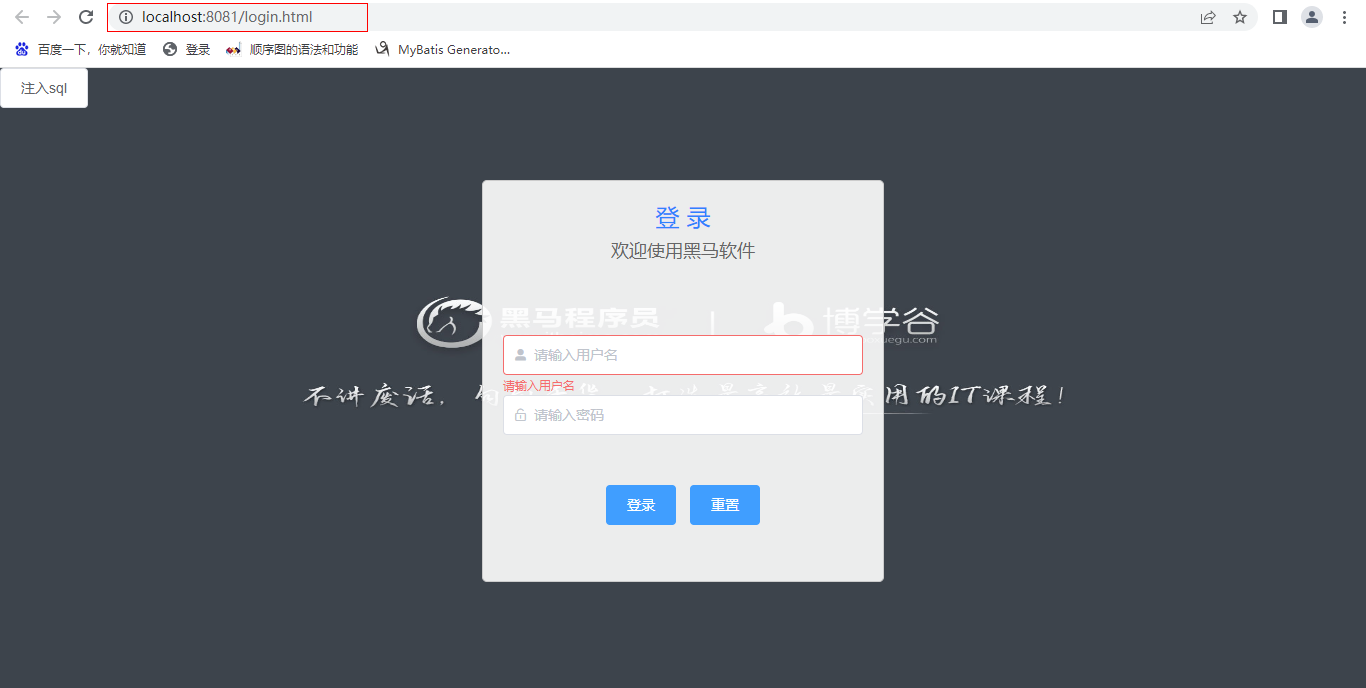Bookmark this page with the star icon
Screen dimensions: 1366x688
[x=1240, y=17]
